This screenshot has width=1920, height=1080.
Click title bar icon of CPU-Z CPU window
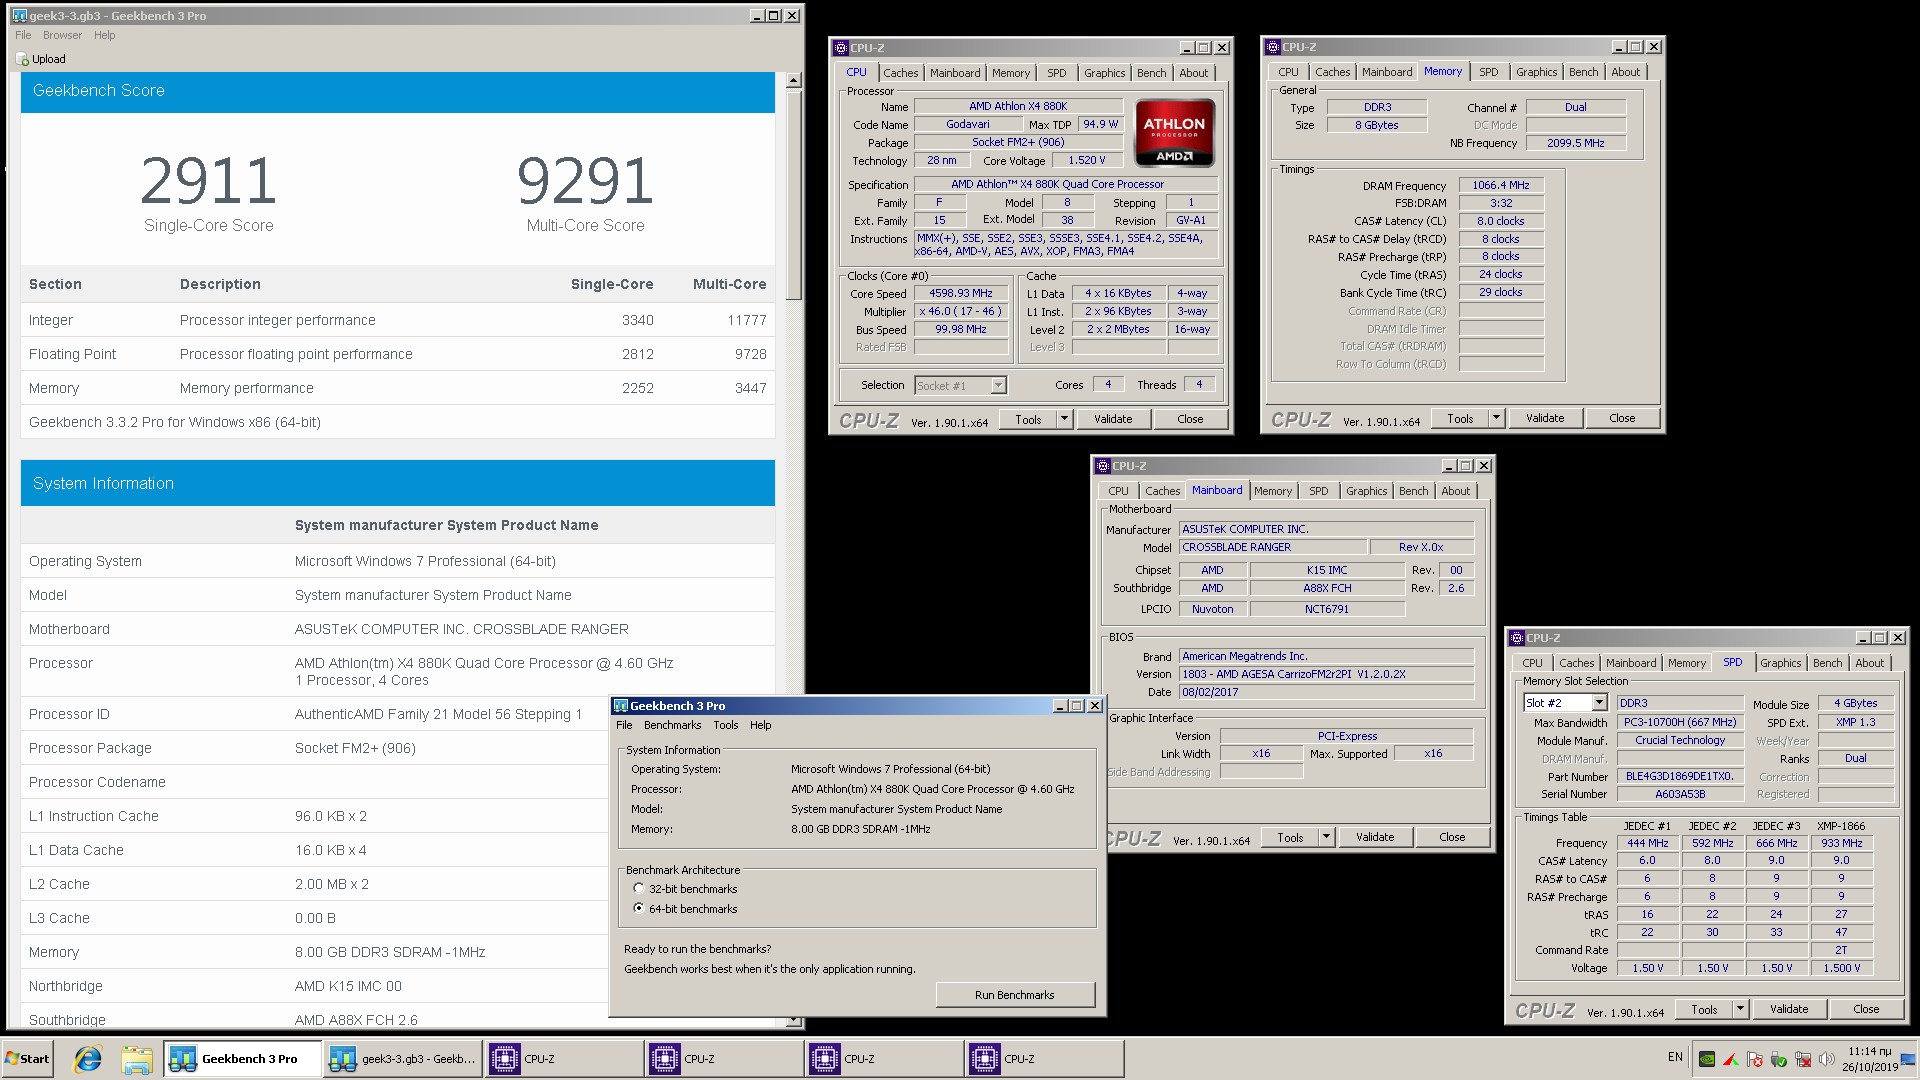[x=841, y=48]
